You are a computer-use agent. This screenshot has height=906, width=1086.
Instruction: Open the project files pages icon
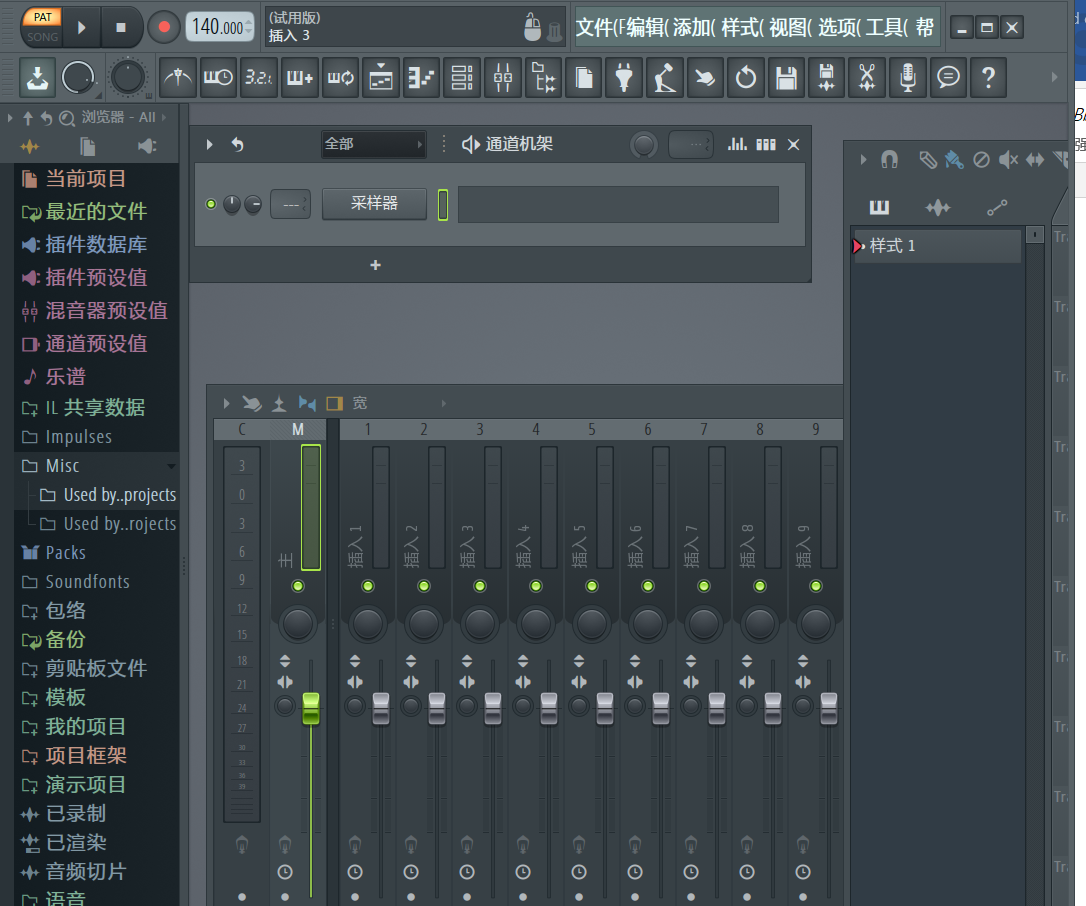(x=584, y=77)
